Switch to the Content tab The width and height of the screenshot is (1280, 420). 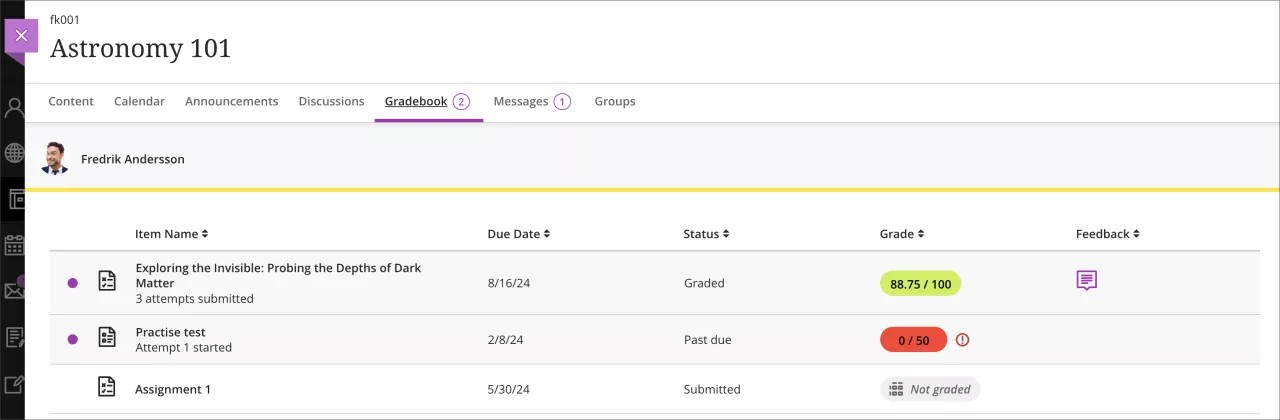coord(71,101)
